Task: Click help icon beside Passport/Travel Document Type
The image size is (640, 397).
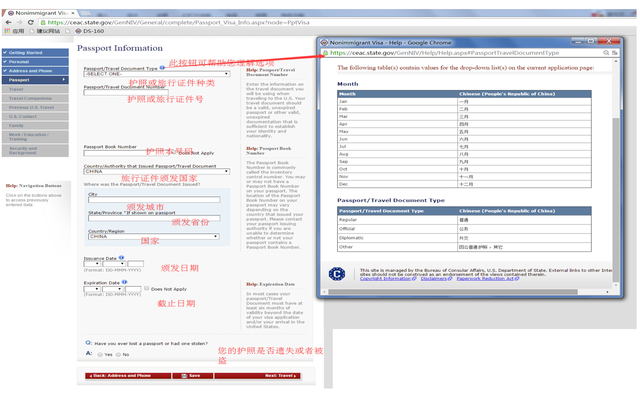Action: pos(162,68)
